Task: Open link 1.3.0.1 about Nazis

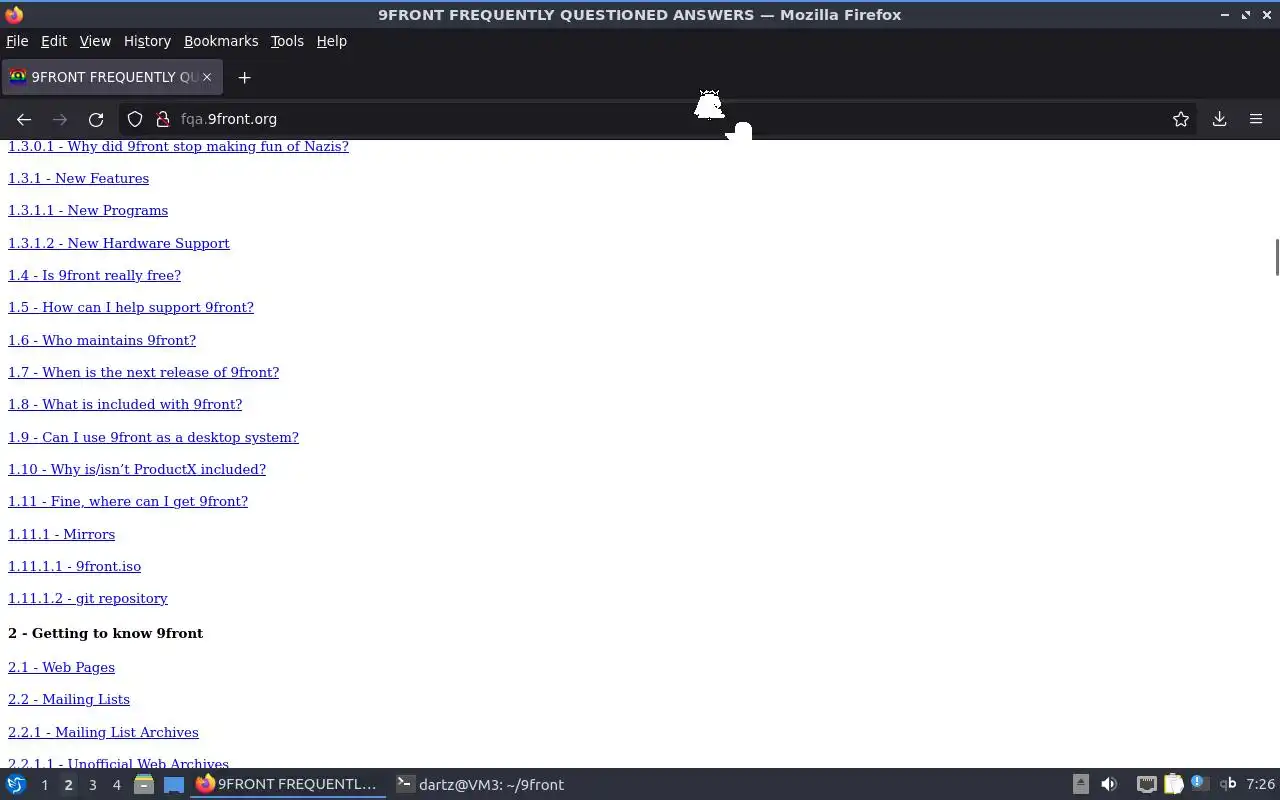Action: pyautogui.click(x=178, y=146)
